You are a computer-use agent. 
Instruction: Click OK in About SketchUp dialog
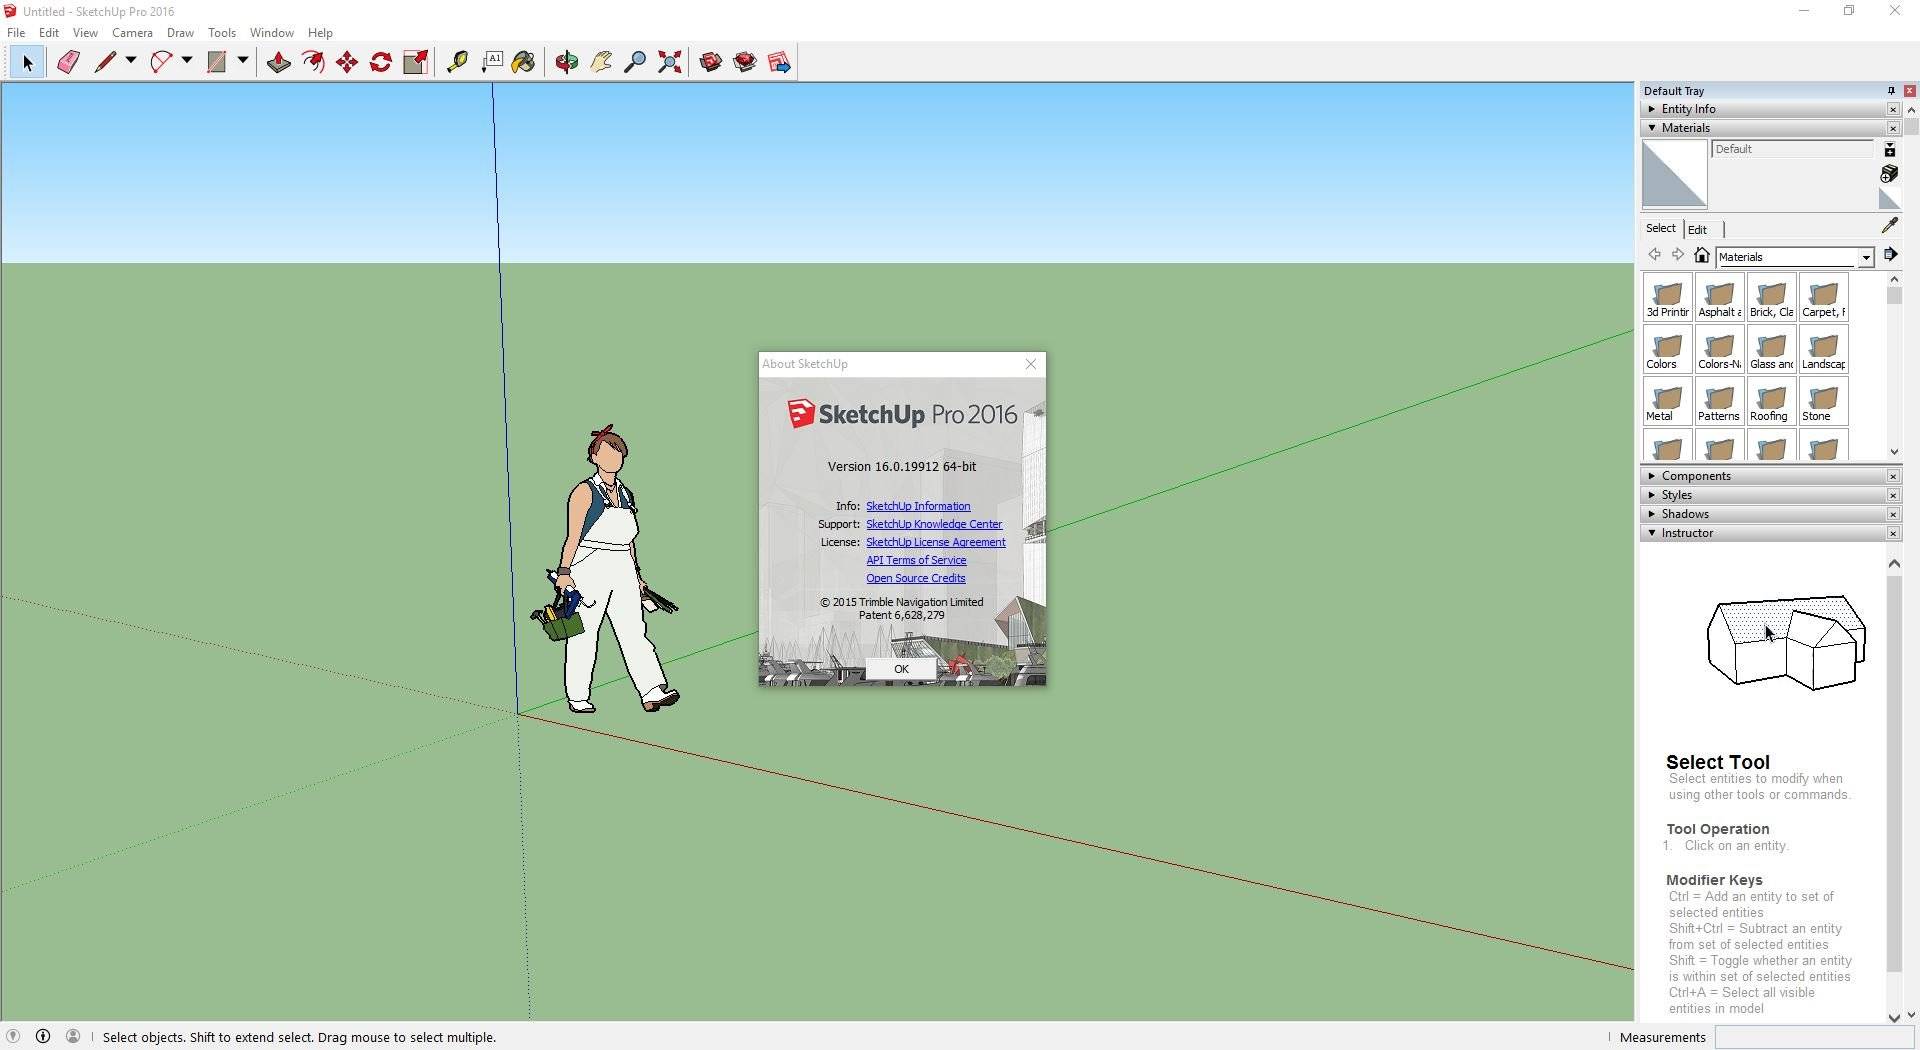point(901,669)
